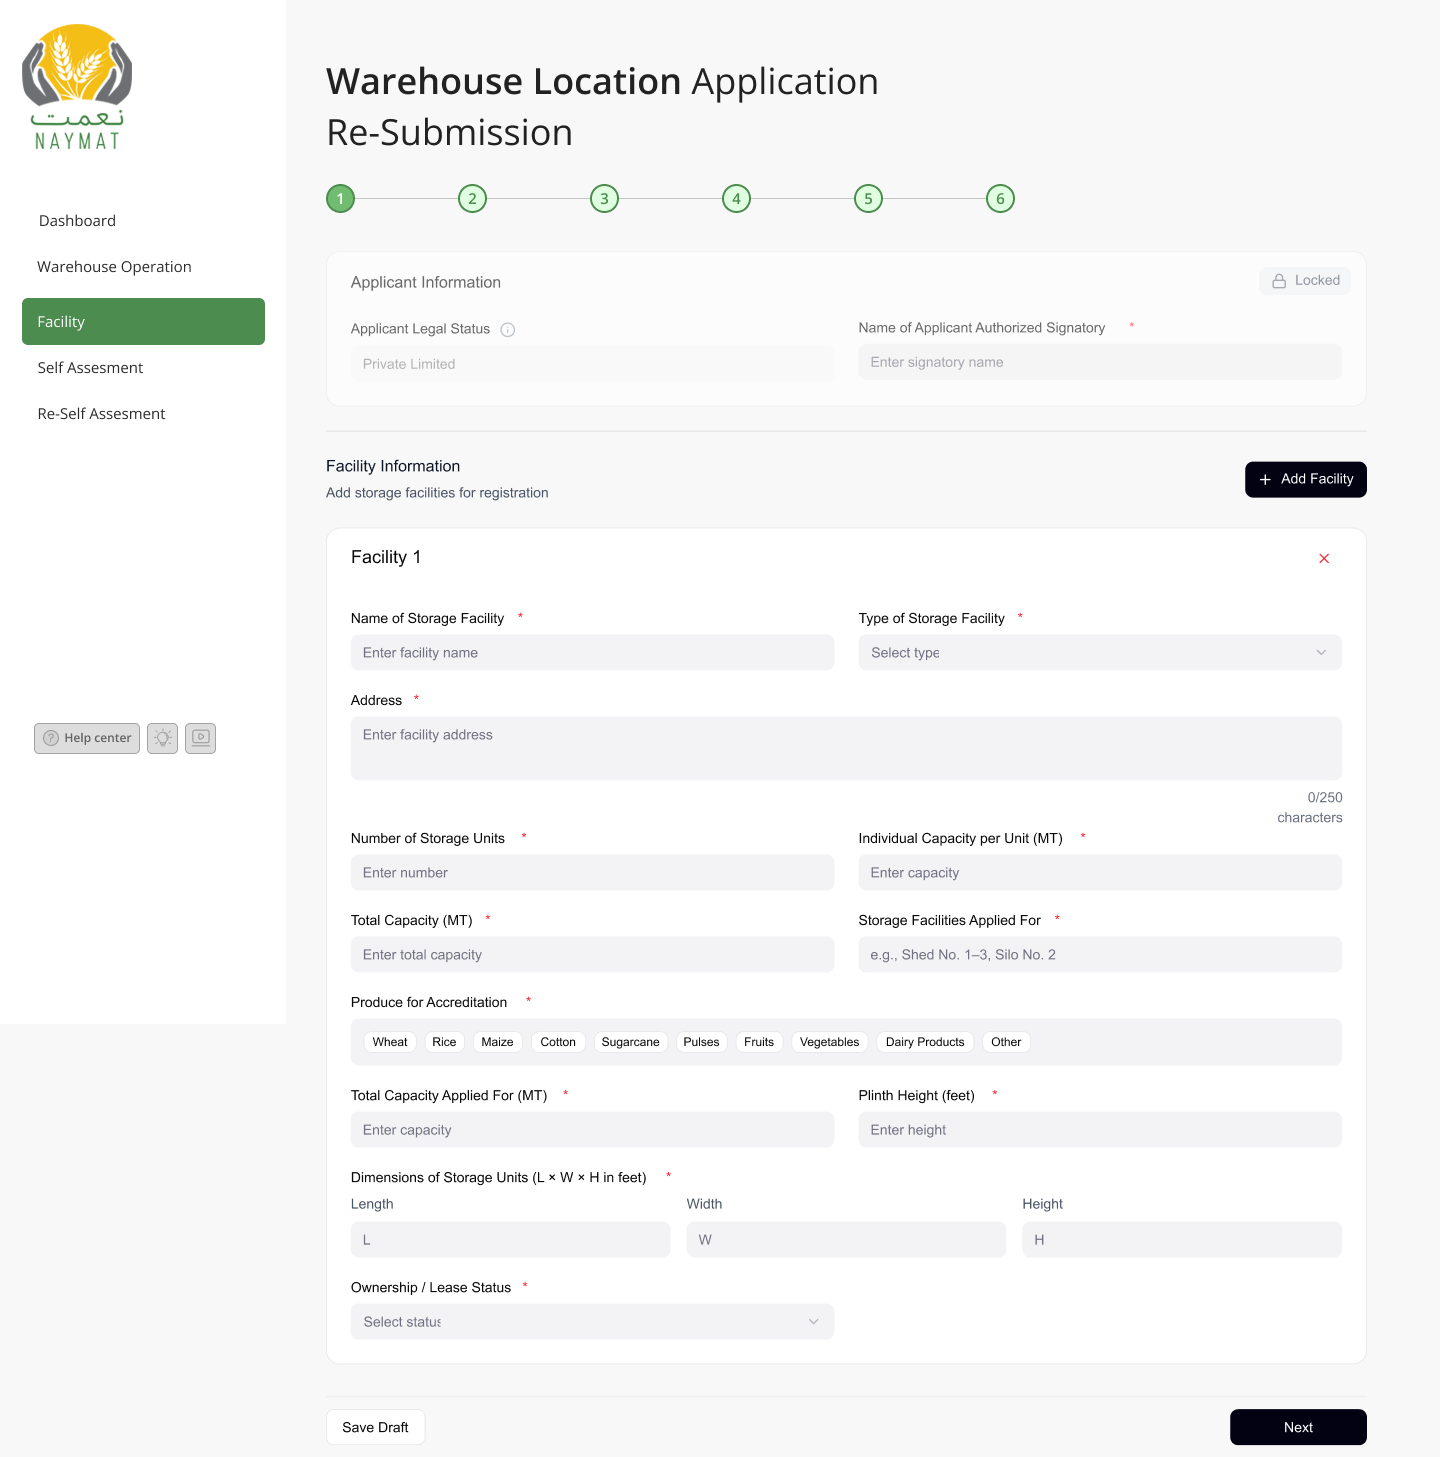Focus the Number of Storage Units field
The width and height of the screenshot is (1440, 1457).
coord(592,873)
